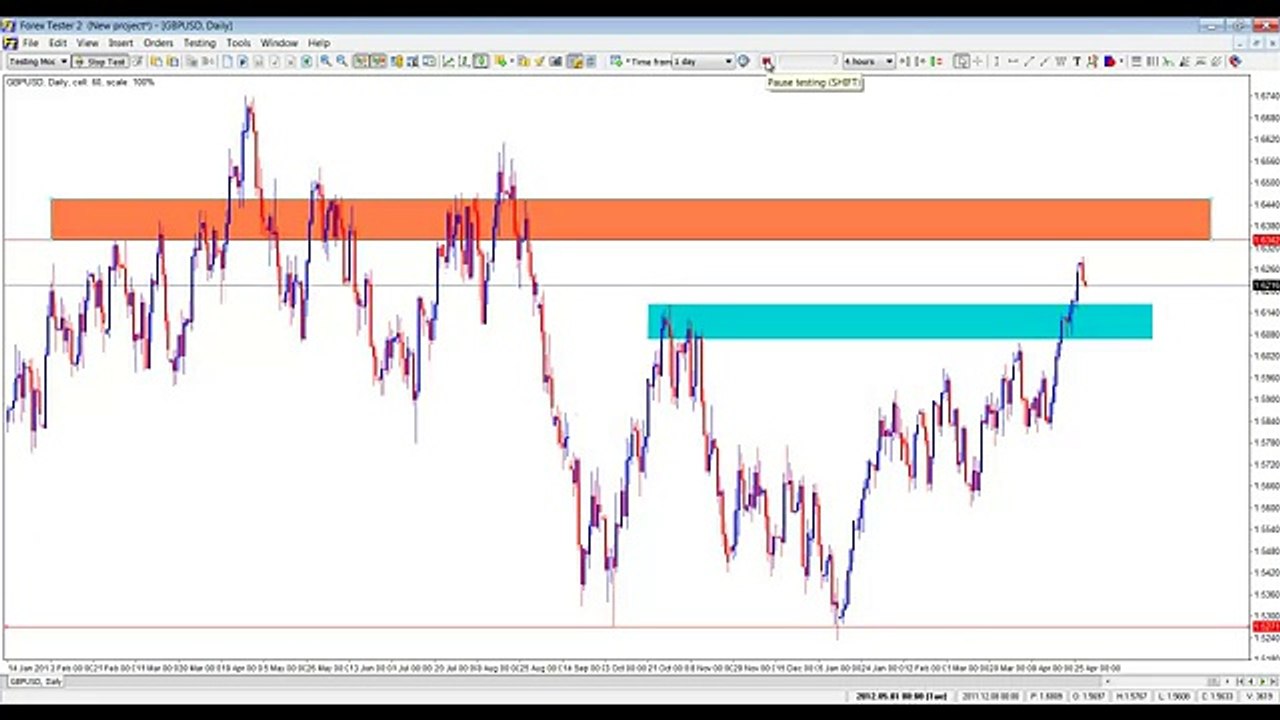The width and height of the screenshot is (1280, 720).
Task: Select the horizontal line drawing tool
Action: (1012, 62)
